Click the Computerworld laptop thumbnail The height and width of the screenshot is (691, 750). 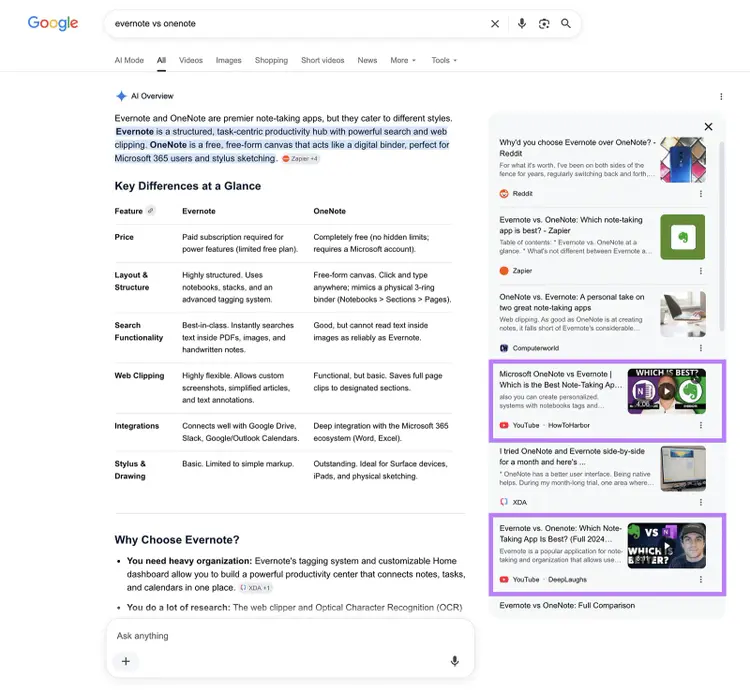683,314
